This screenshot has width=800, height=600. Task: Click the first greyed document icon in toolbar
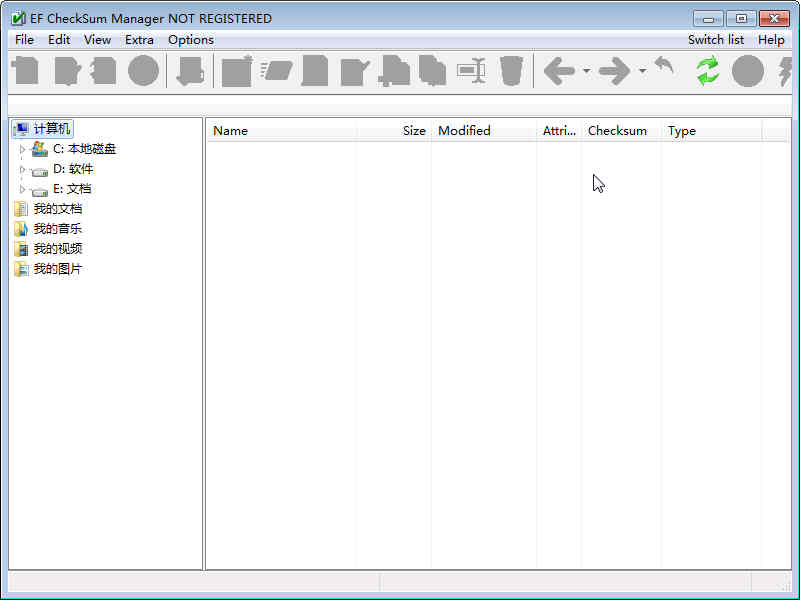pyautogui.click(x=26, y=70)
